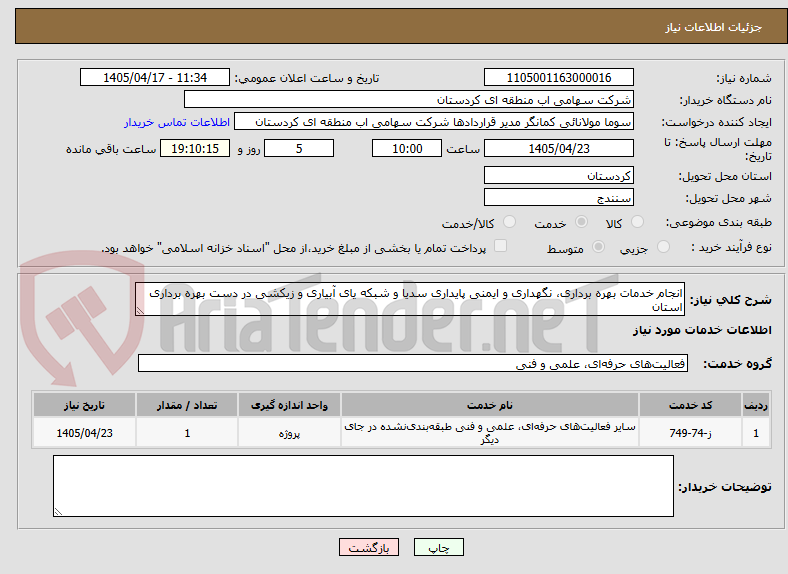Click the استان محل تحویل field کردستان
This screenshot has height=574, width=788.
click(x=558, y=175)
